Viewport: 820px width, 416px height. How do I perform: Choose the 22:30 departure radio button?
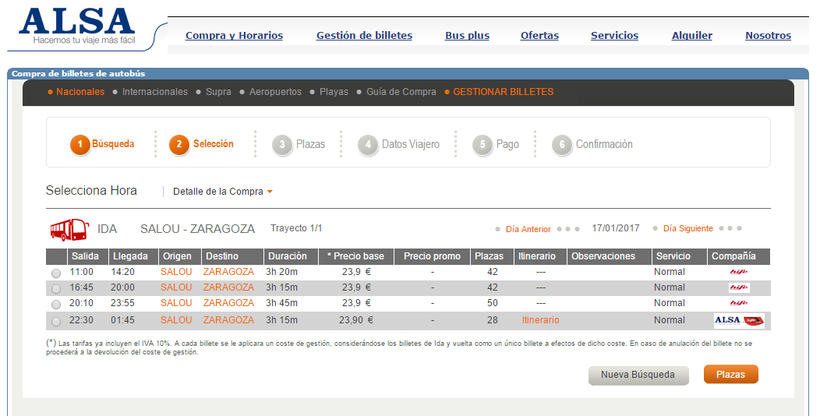pyautogui.click(x=56, y=322)
